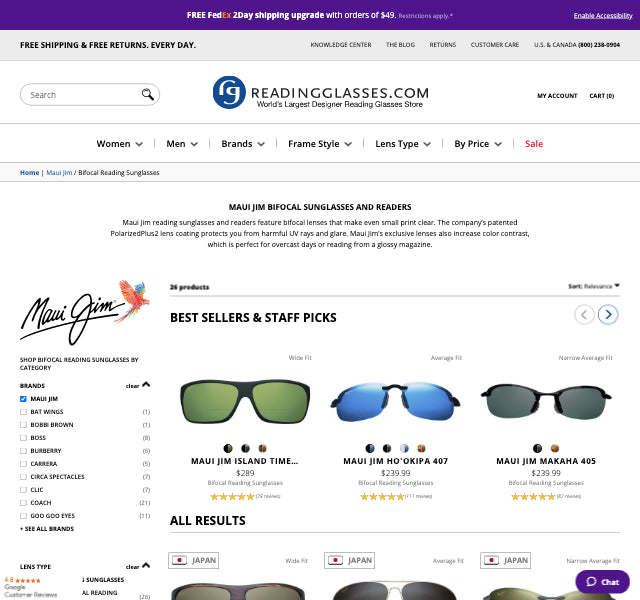Click + See All Brands

tap(47, 529)
